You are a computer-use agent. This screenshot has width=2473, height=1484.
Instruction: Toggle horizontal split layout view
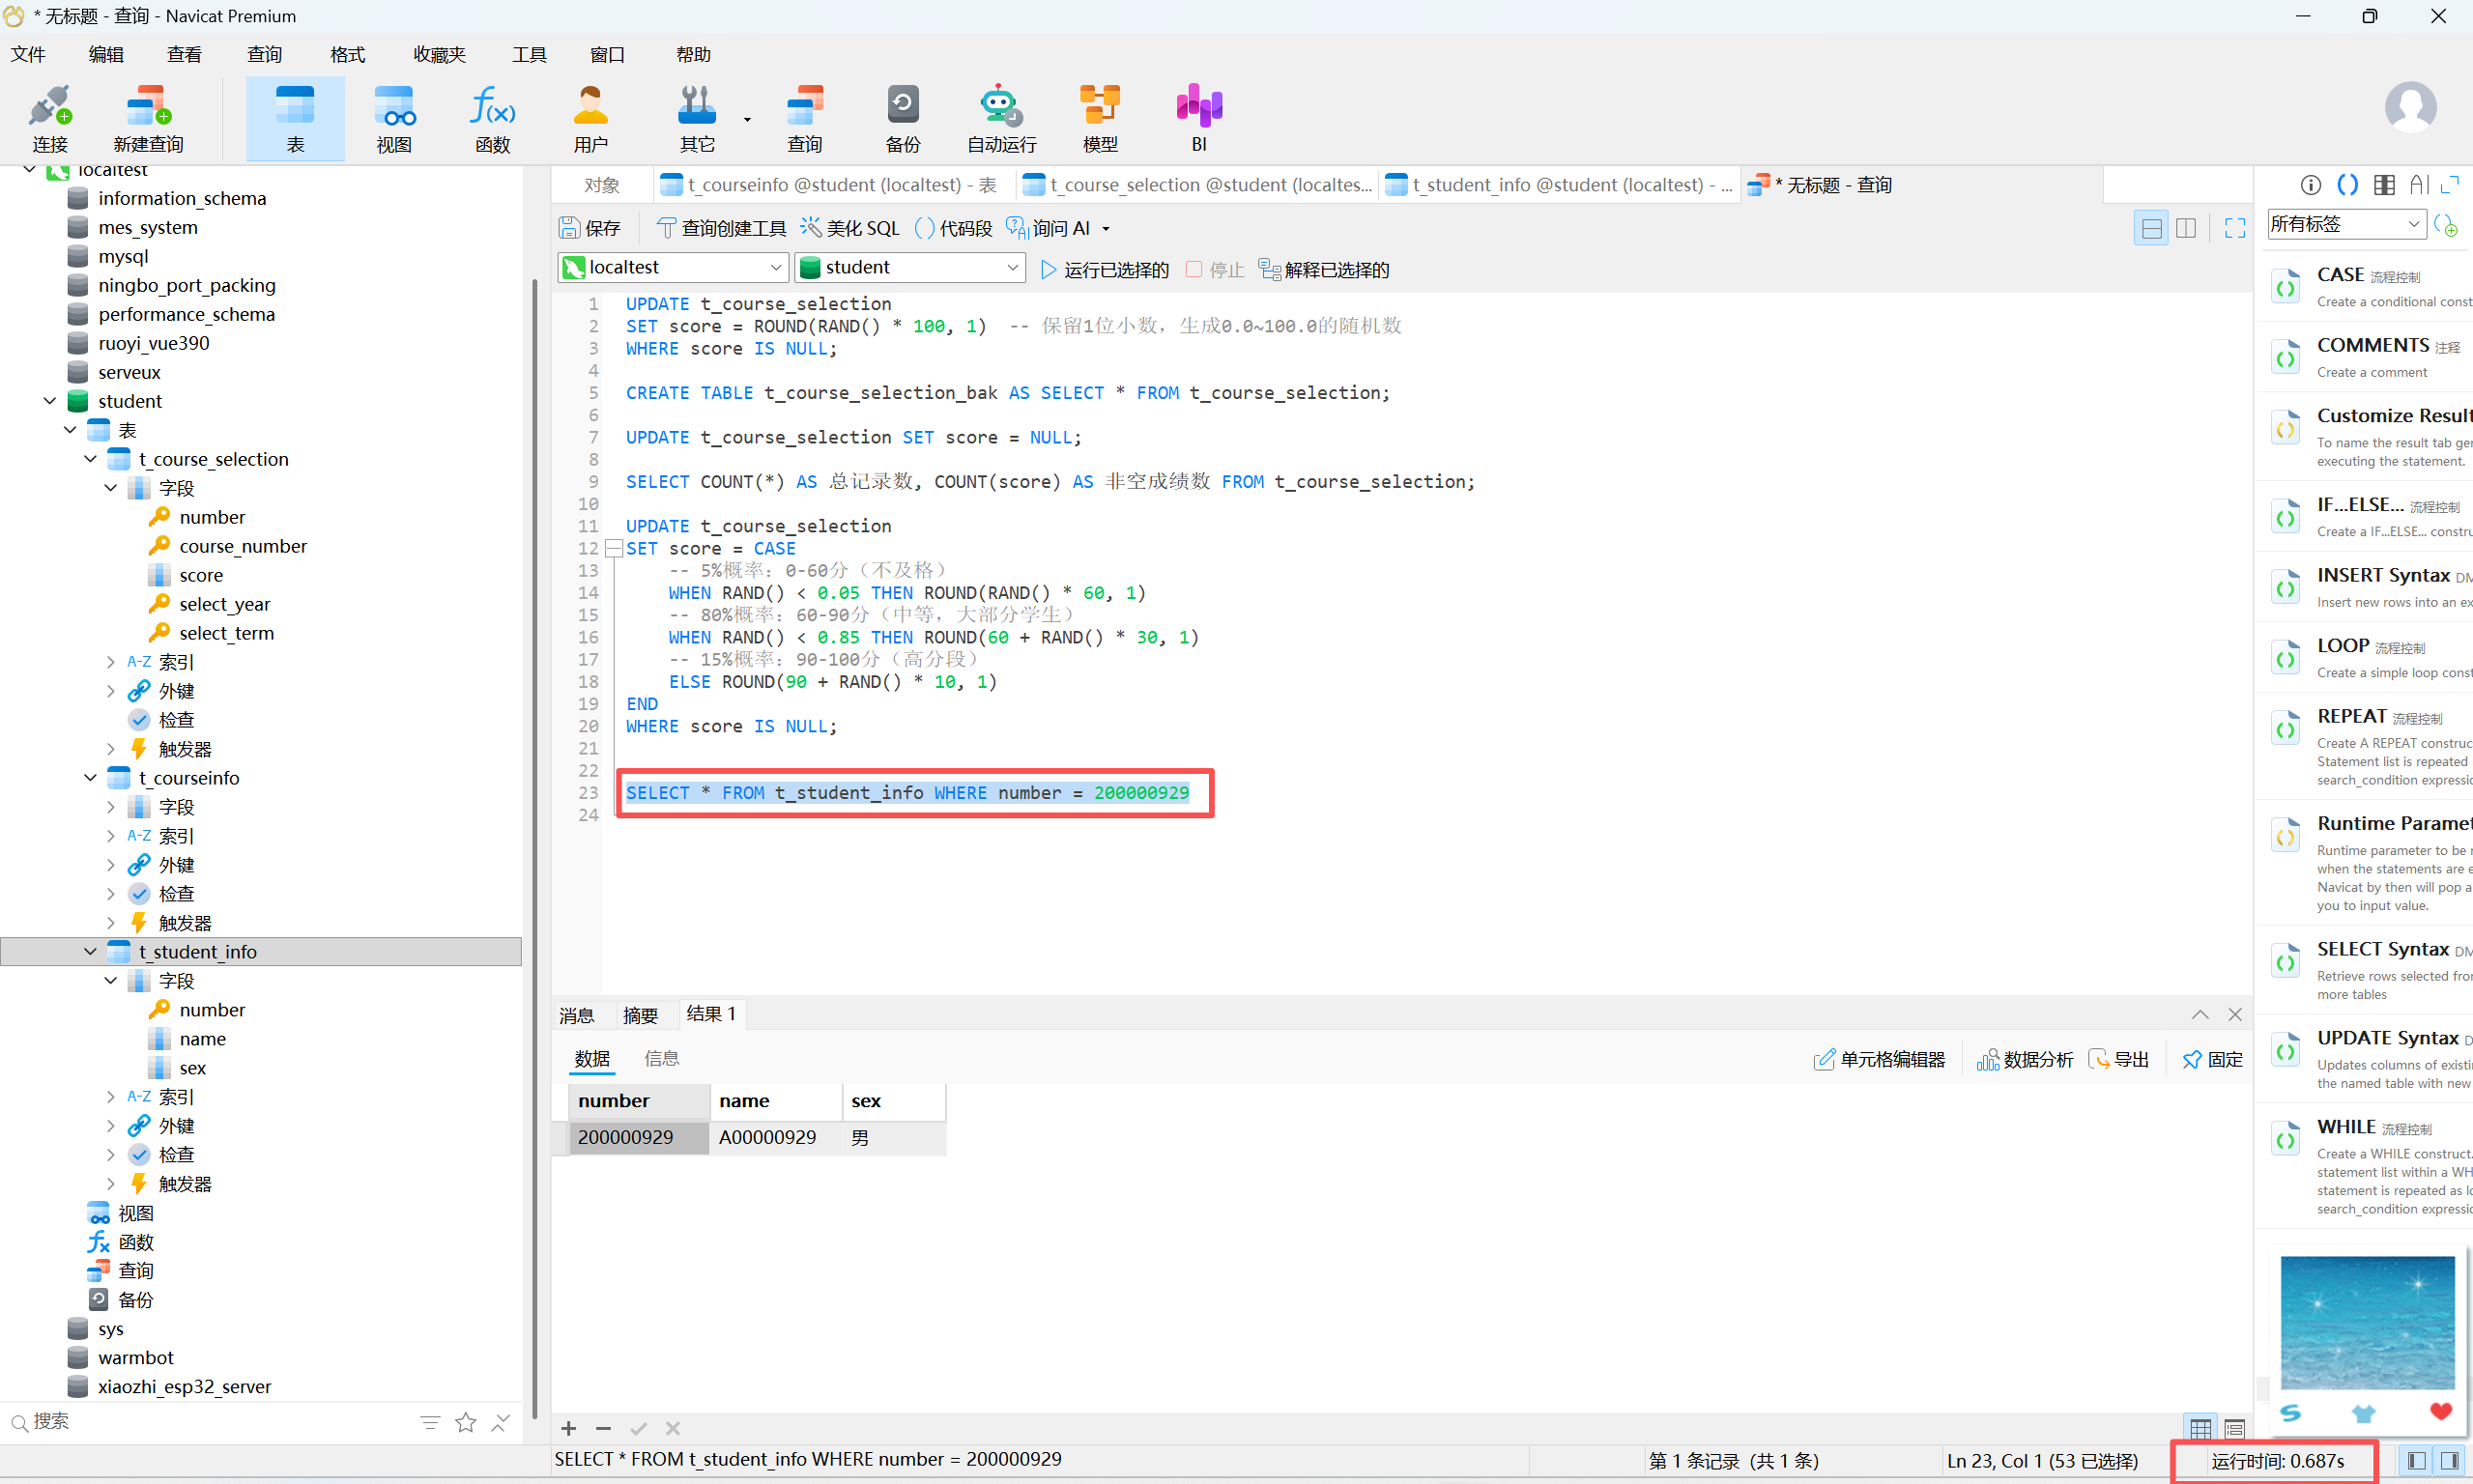click(x=2150, y=228)
